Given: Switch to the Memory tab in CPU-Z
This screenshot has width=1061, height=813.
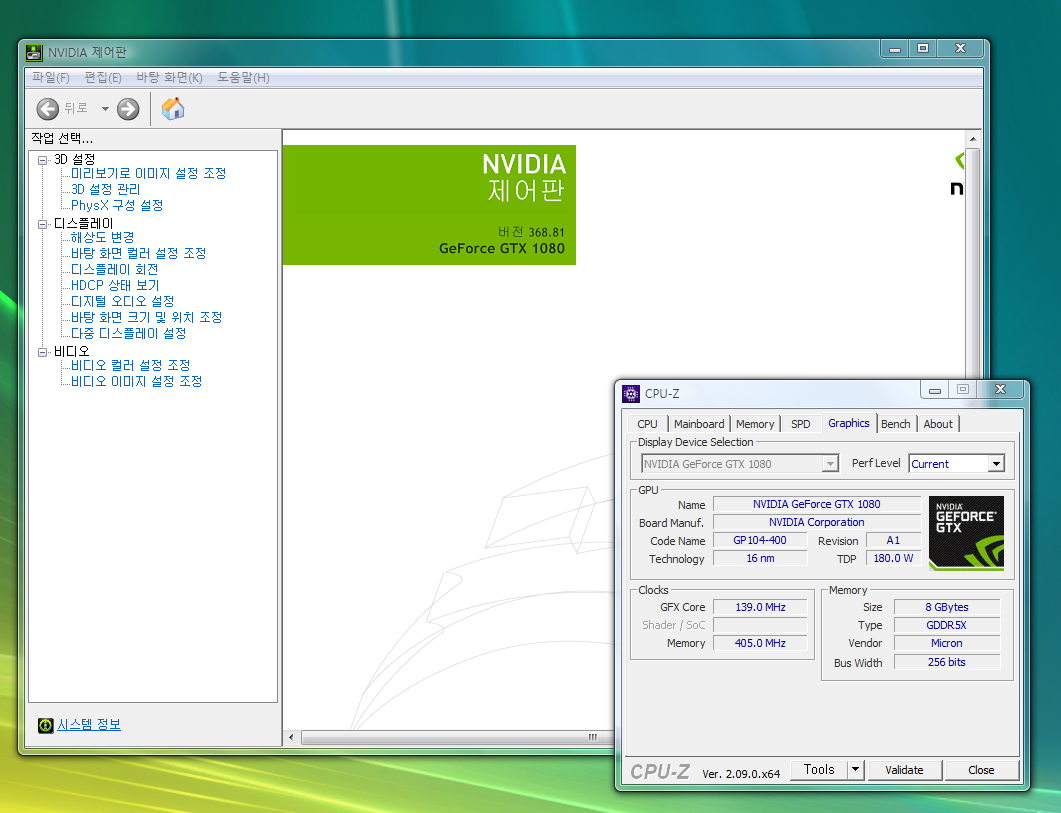Looking at the screenshot, I should click(x=755, y=424).
